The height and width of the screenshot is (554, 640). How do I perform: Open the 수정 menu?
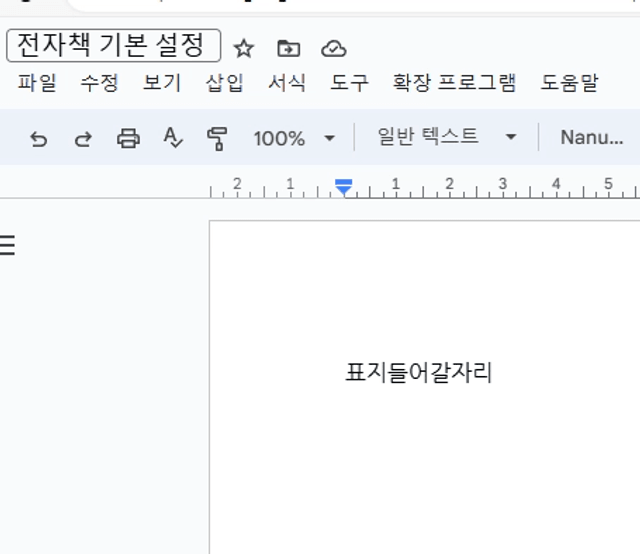tap(99, 82)
